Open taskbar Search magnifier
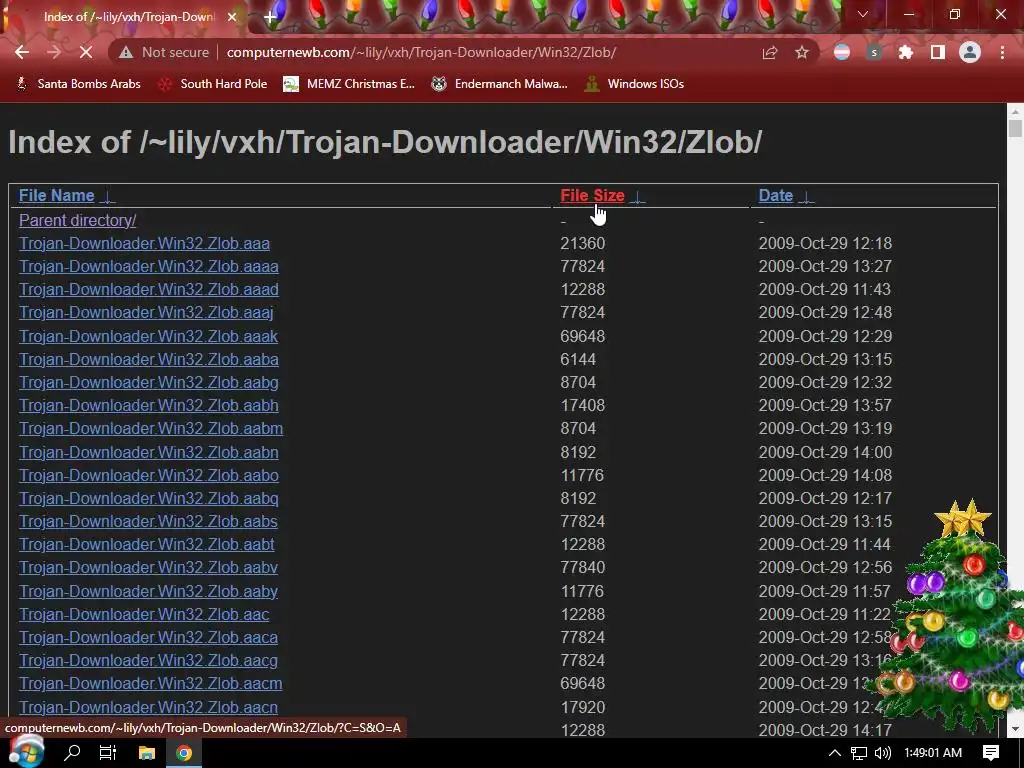The height and width of the screenshot is (768, 1024). 72,752
